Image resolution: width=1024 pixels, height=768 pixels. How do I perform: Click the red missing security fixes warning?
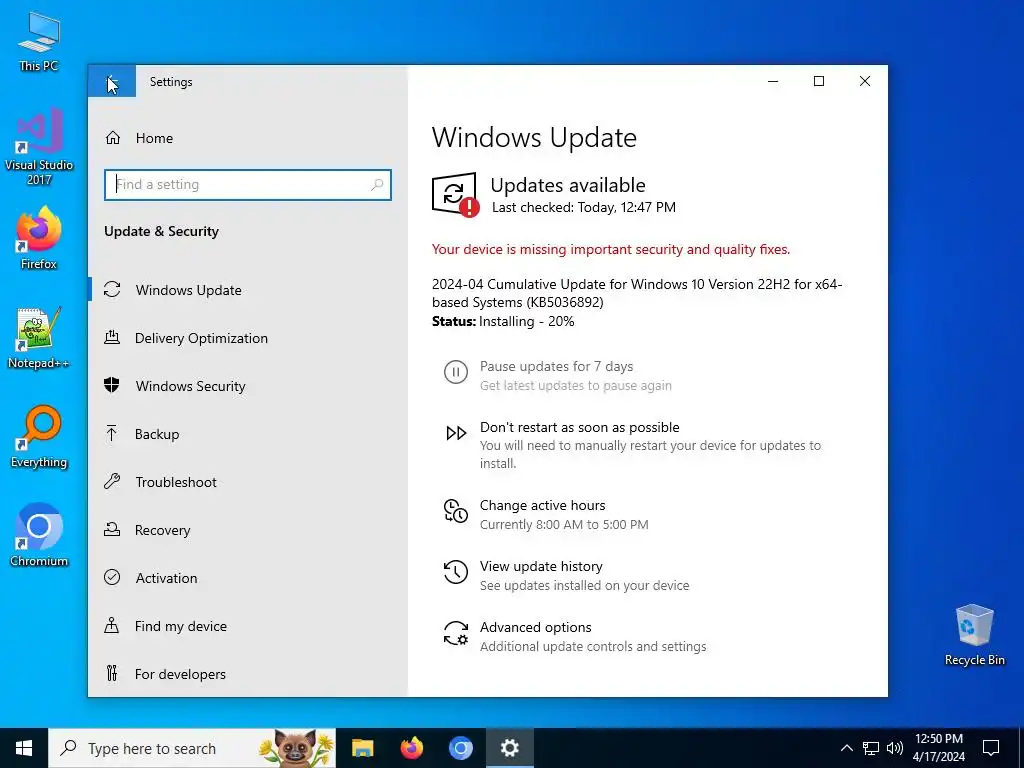(611, 249)
